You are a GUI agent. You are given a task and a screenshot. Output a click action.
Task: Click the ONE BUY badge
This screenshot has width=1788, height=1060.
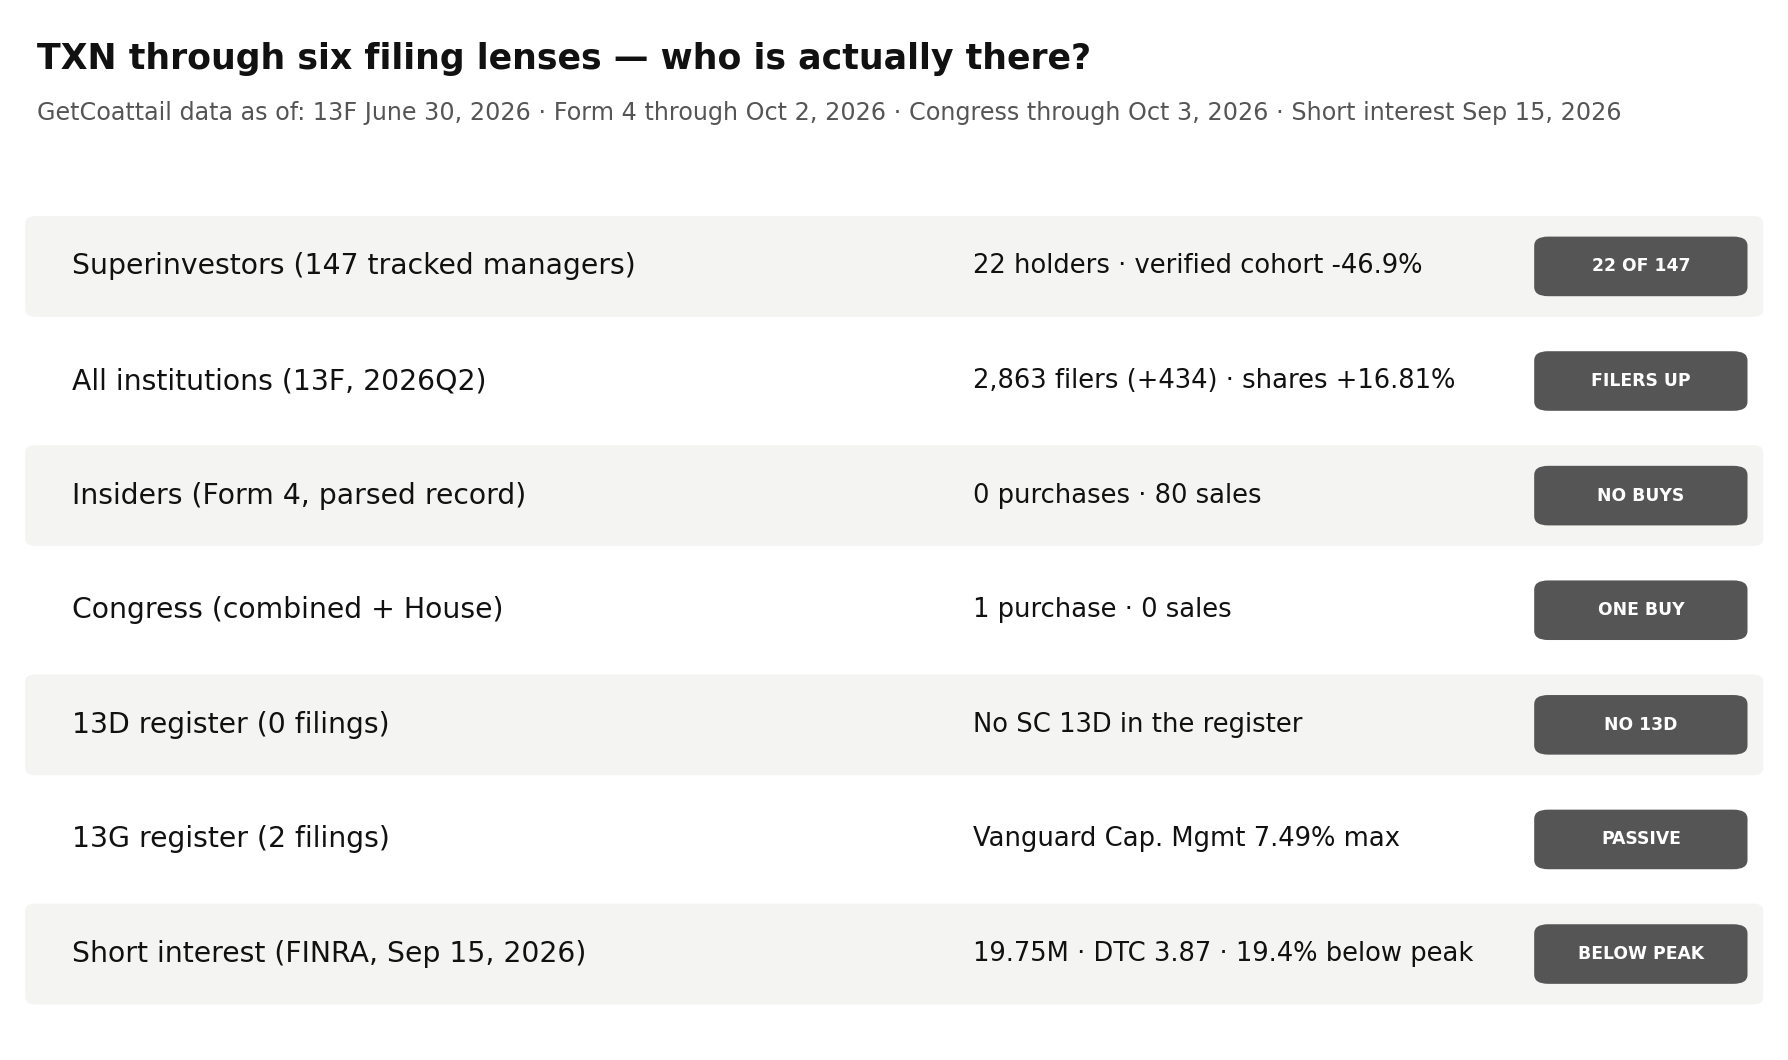(1640, 610)
